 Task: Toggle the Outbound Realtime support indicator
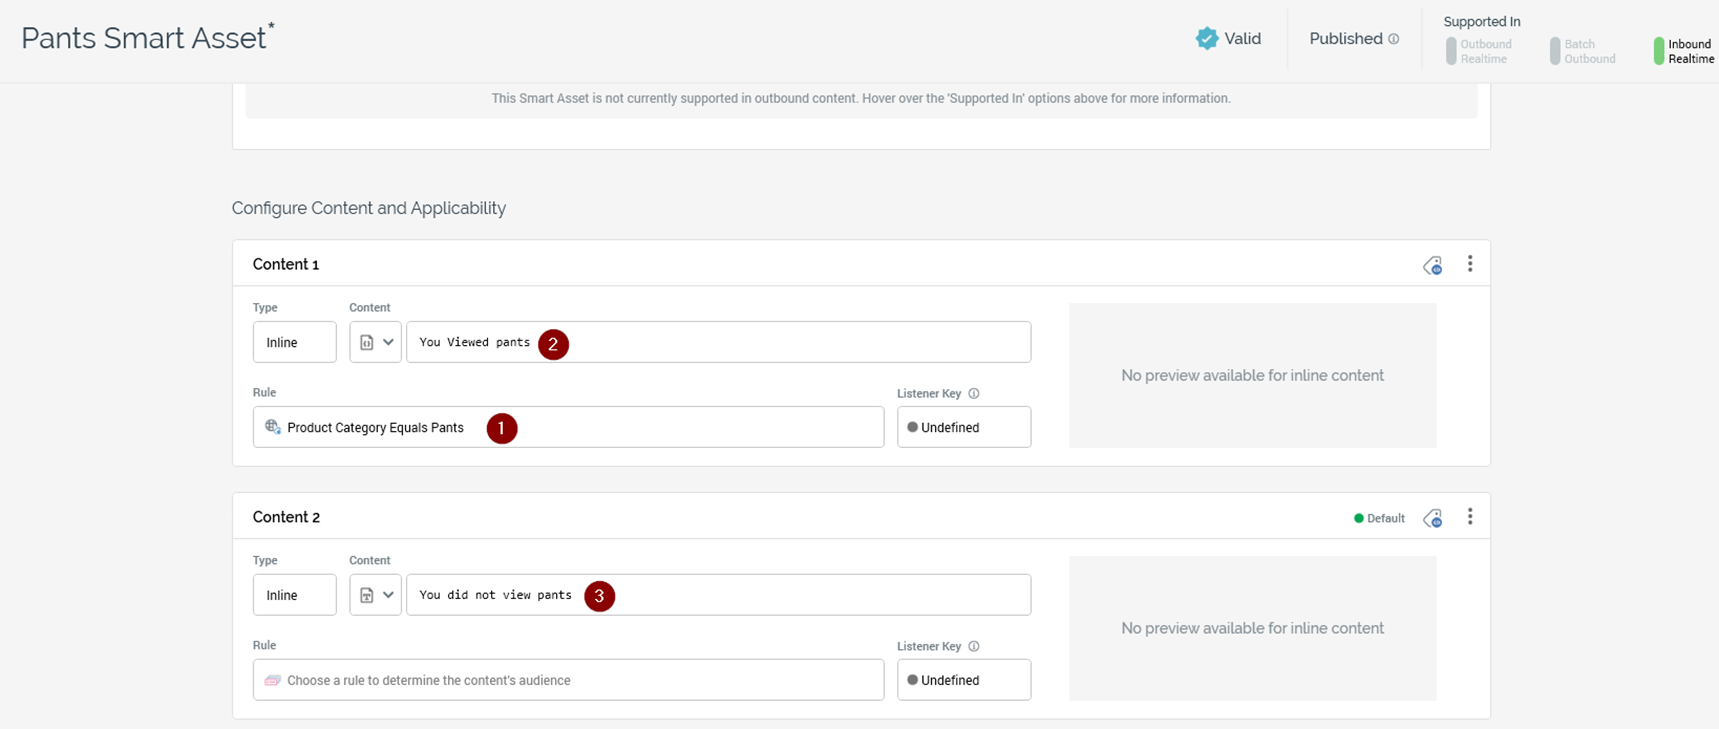1451,51
